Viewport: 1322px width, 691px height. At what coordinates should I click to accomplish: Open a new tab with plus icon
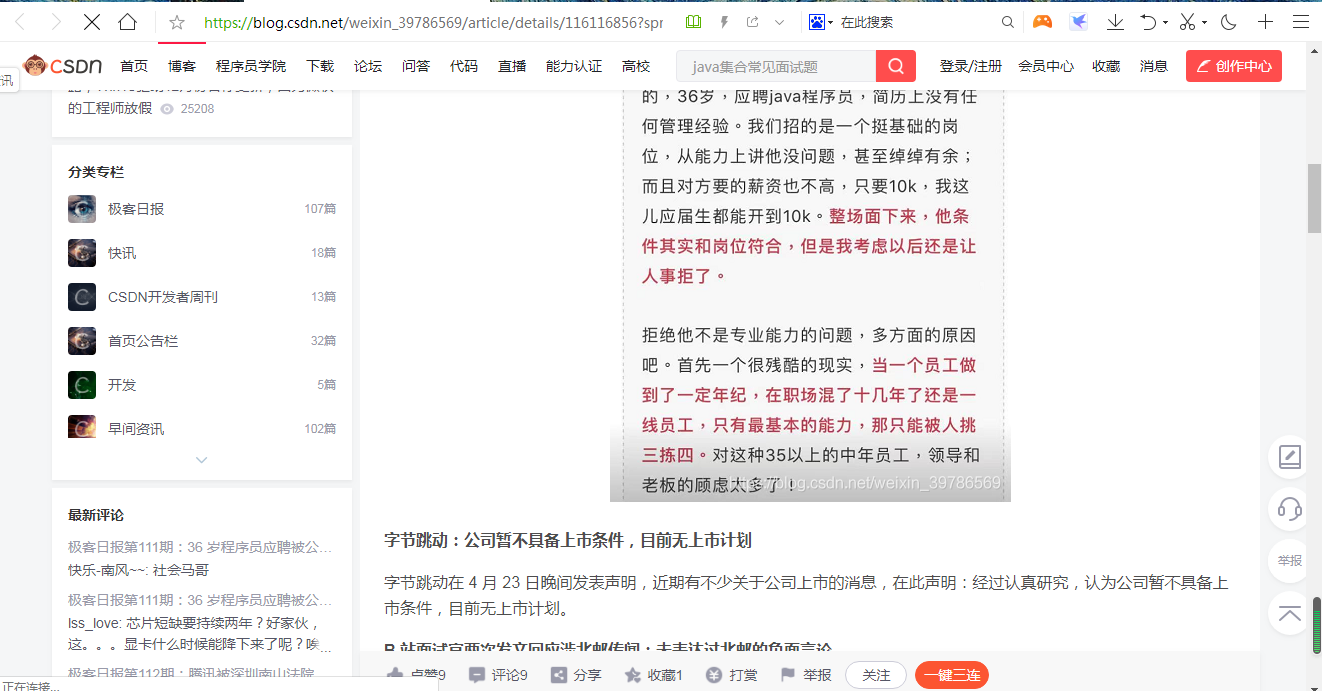click(x=1266, y=22)
